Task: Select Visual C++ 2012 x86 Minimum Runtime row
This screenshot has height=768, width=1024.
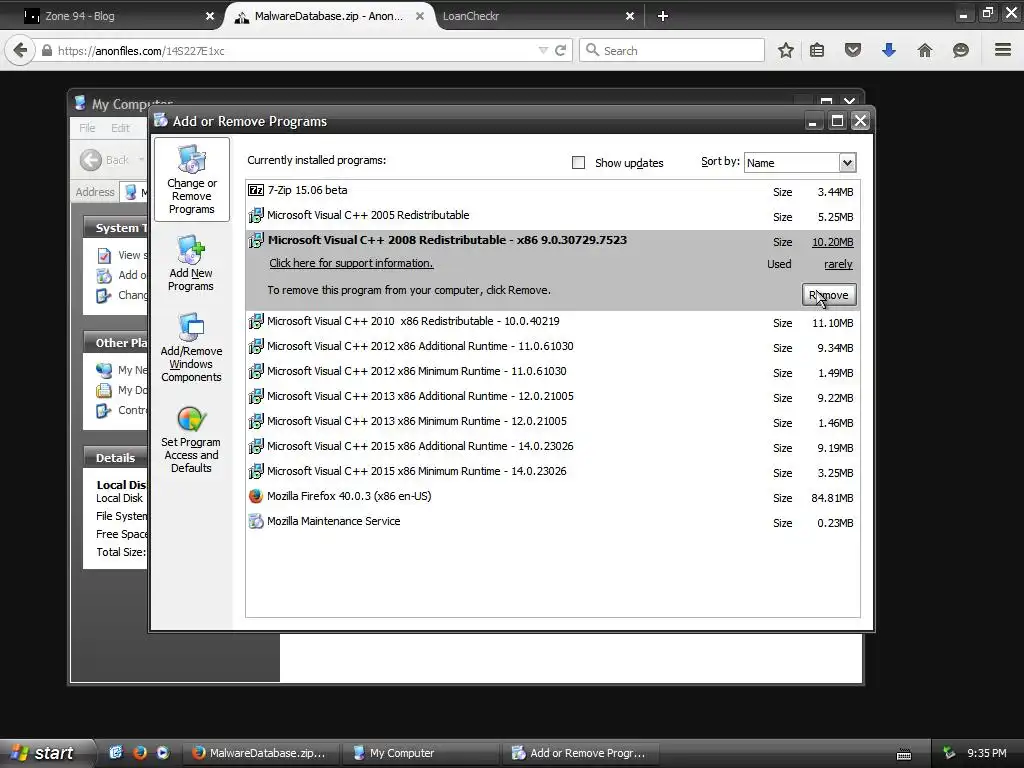Action: pos(552,372)
